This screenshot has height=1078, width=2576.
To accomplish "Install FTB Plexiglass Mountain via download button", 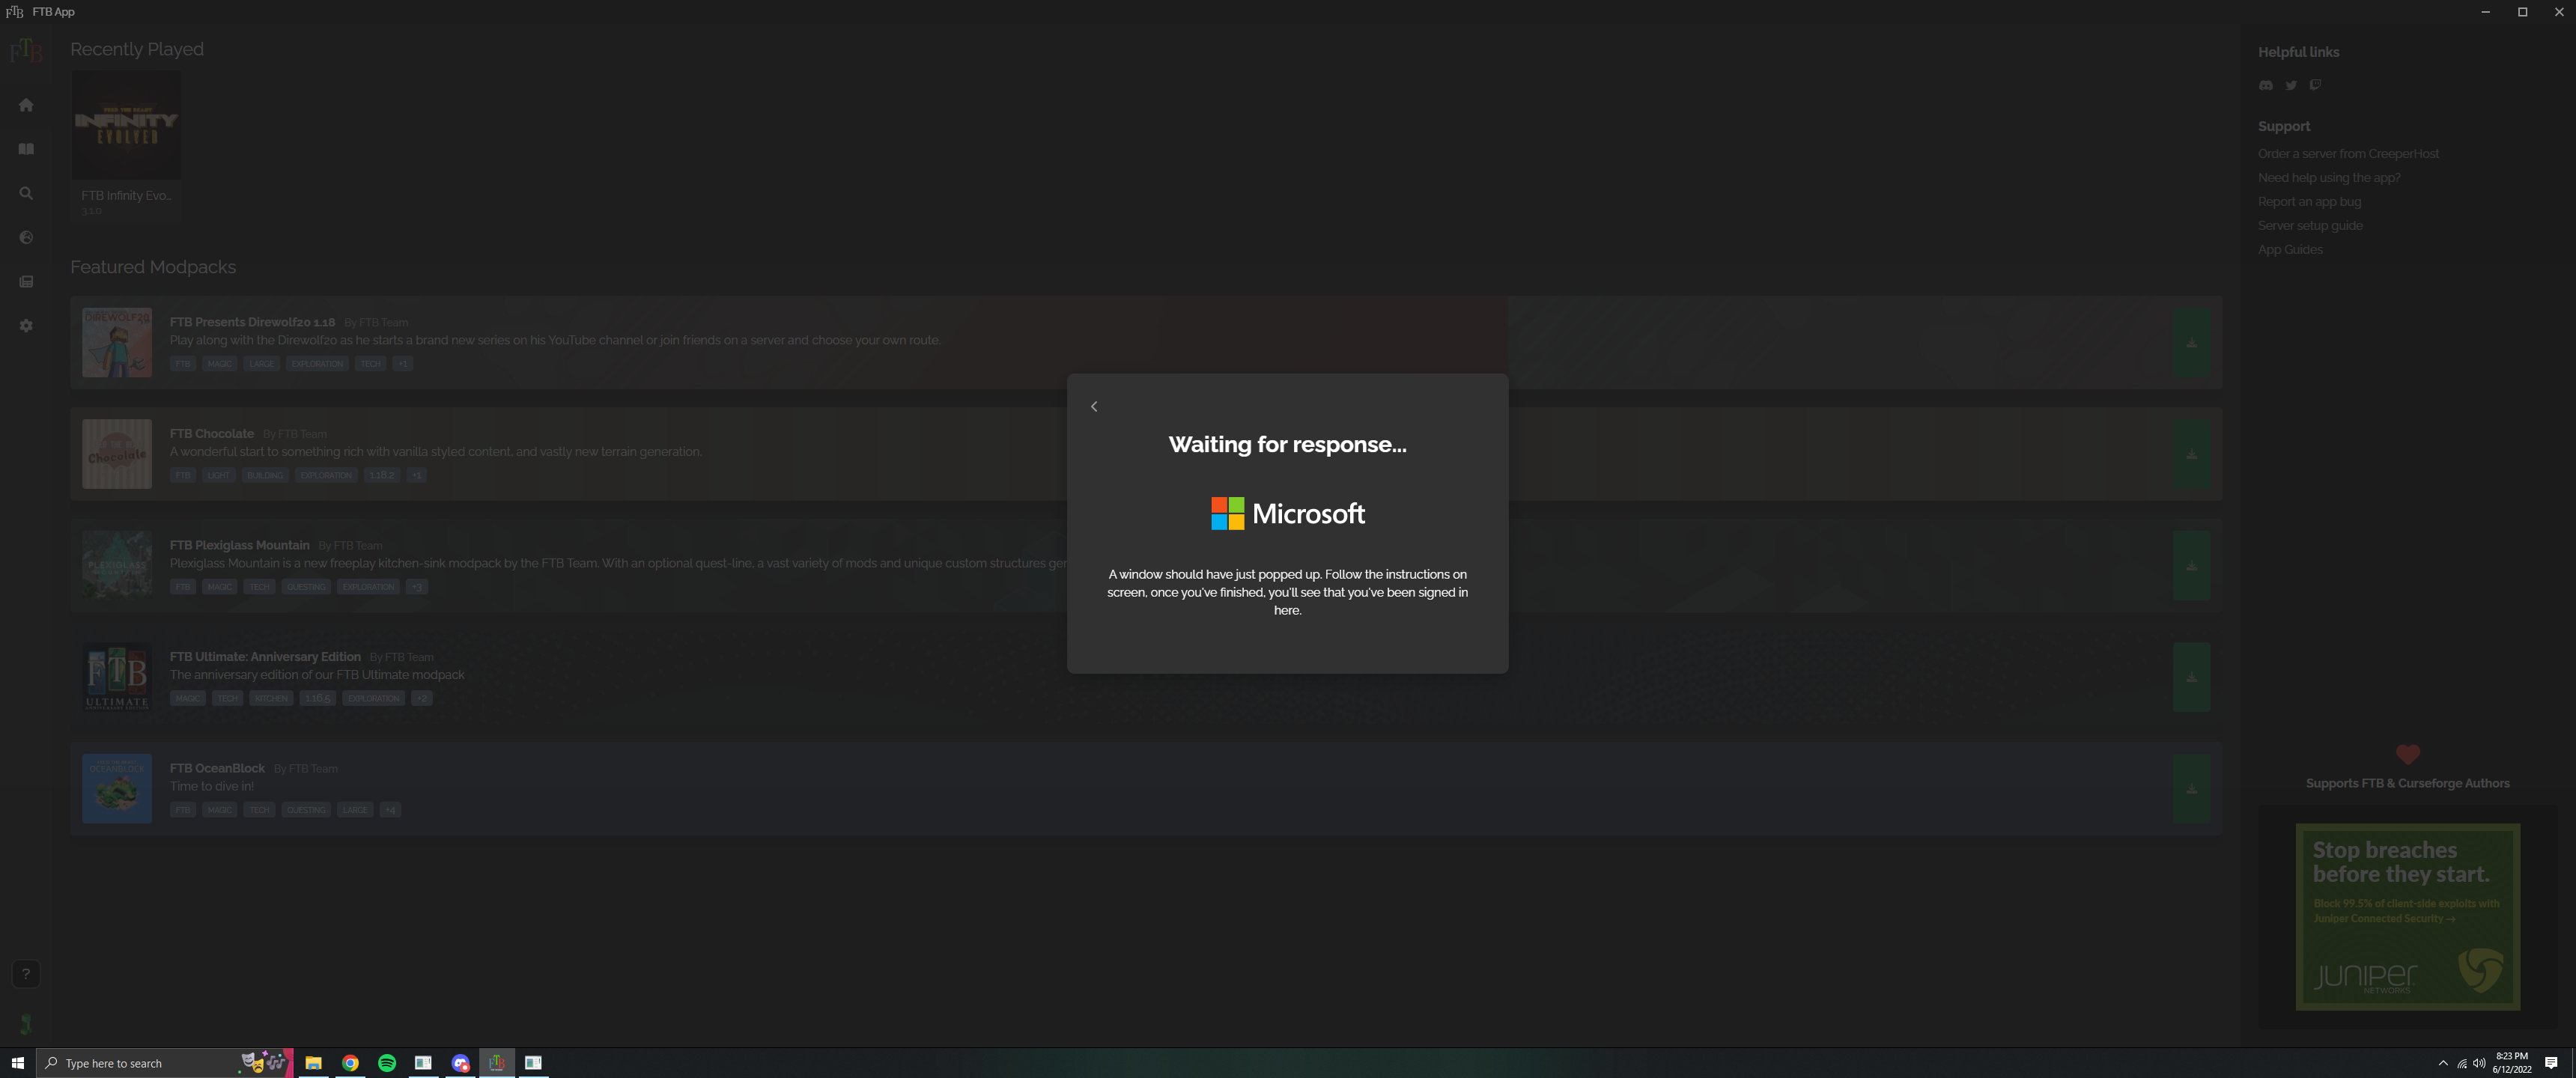I will (2191, 566).
